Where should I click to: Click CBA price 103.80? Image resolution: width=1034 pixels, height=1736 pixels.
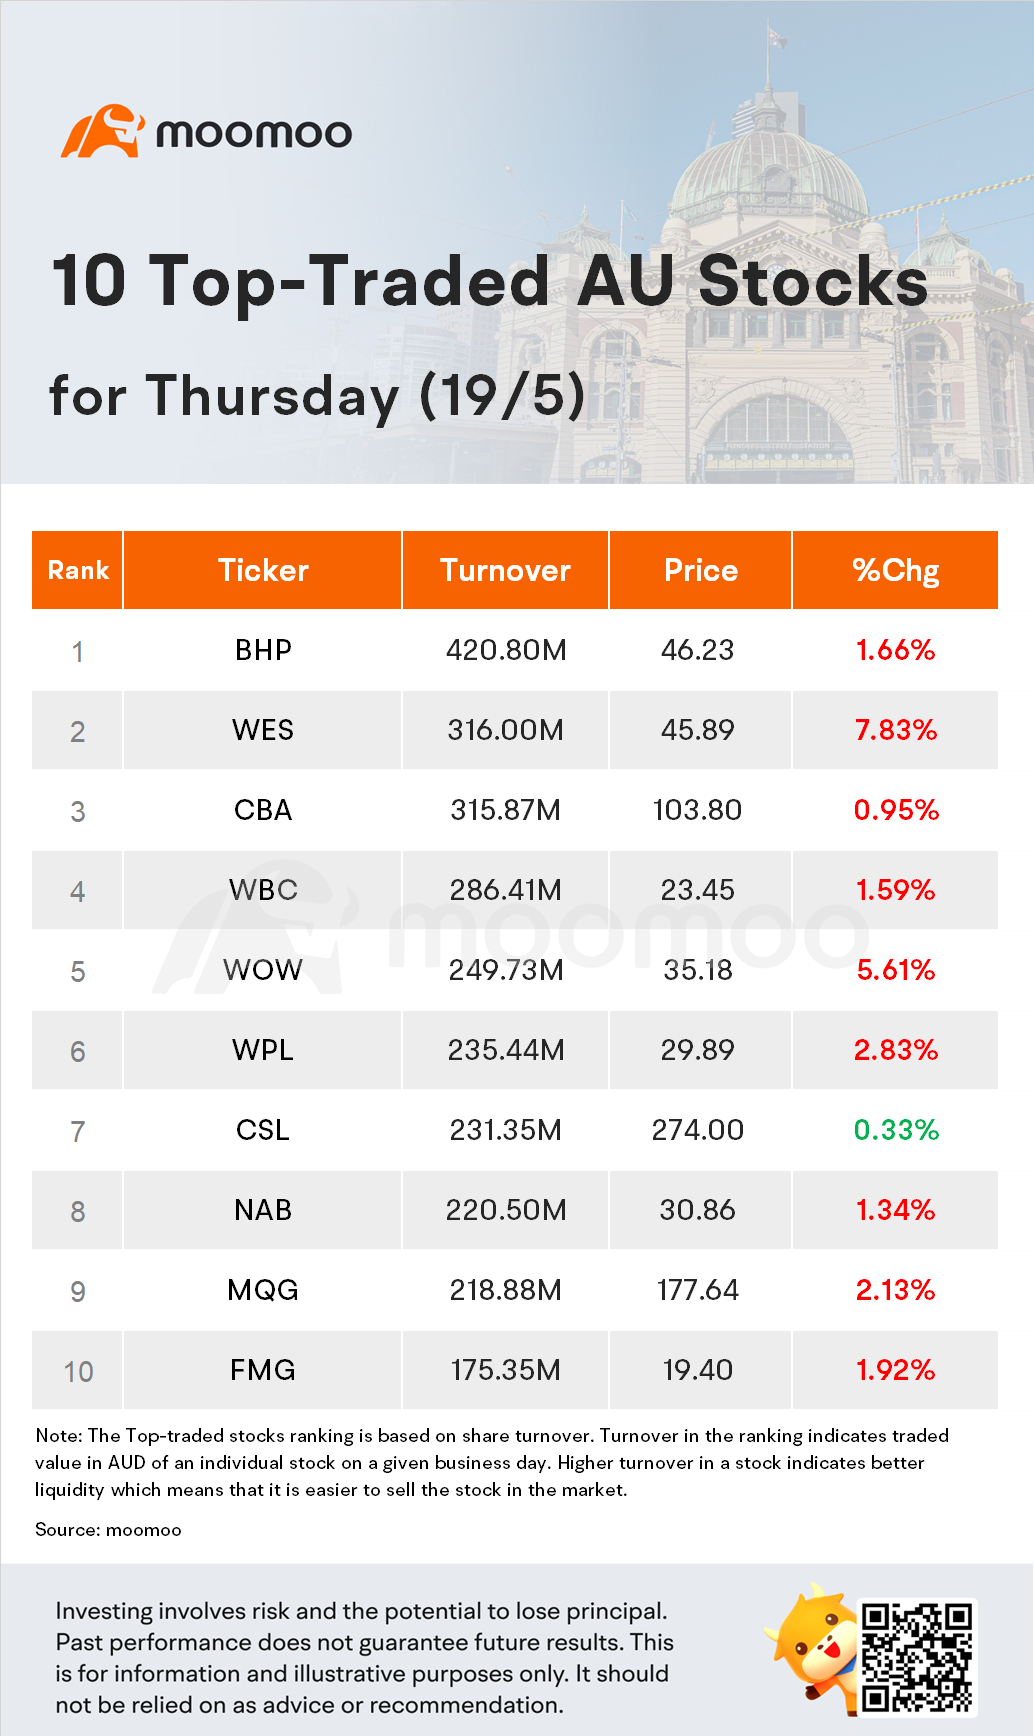(697, 810)
